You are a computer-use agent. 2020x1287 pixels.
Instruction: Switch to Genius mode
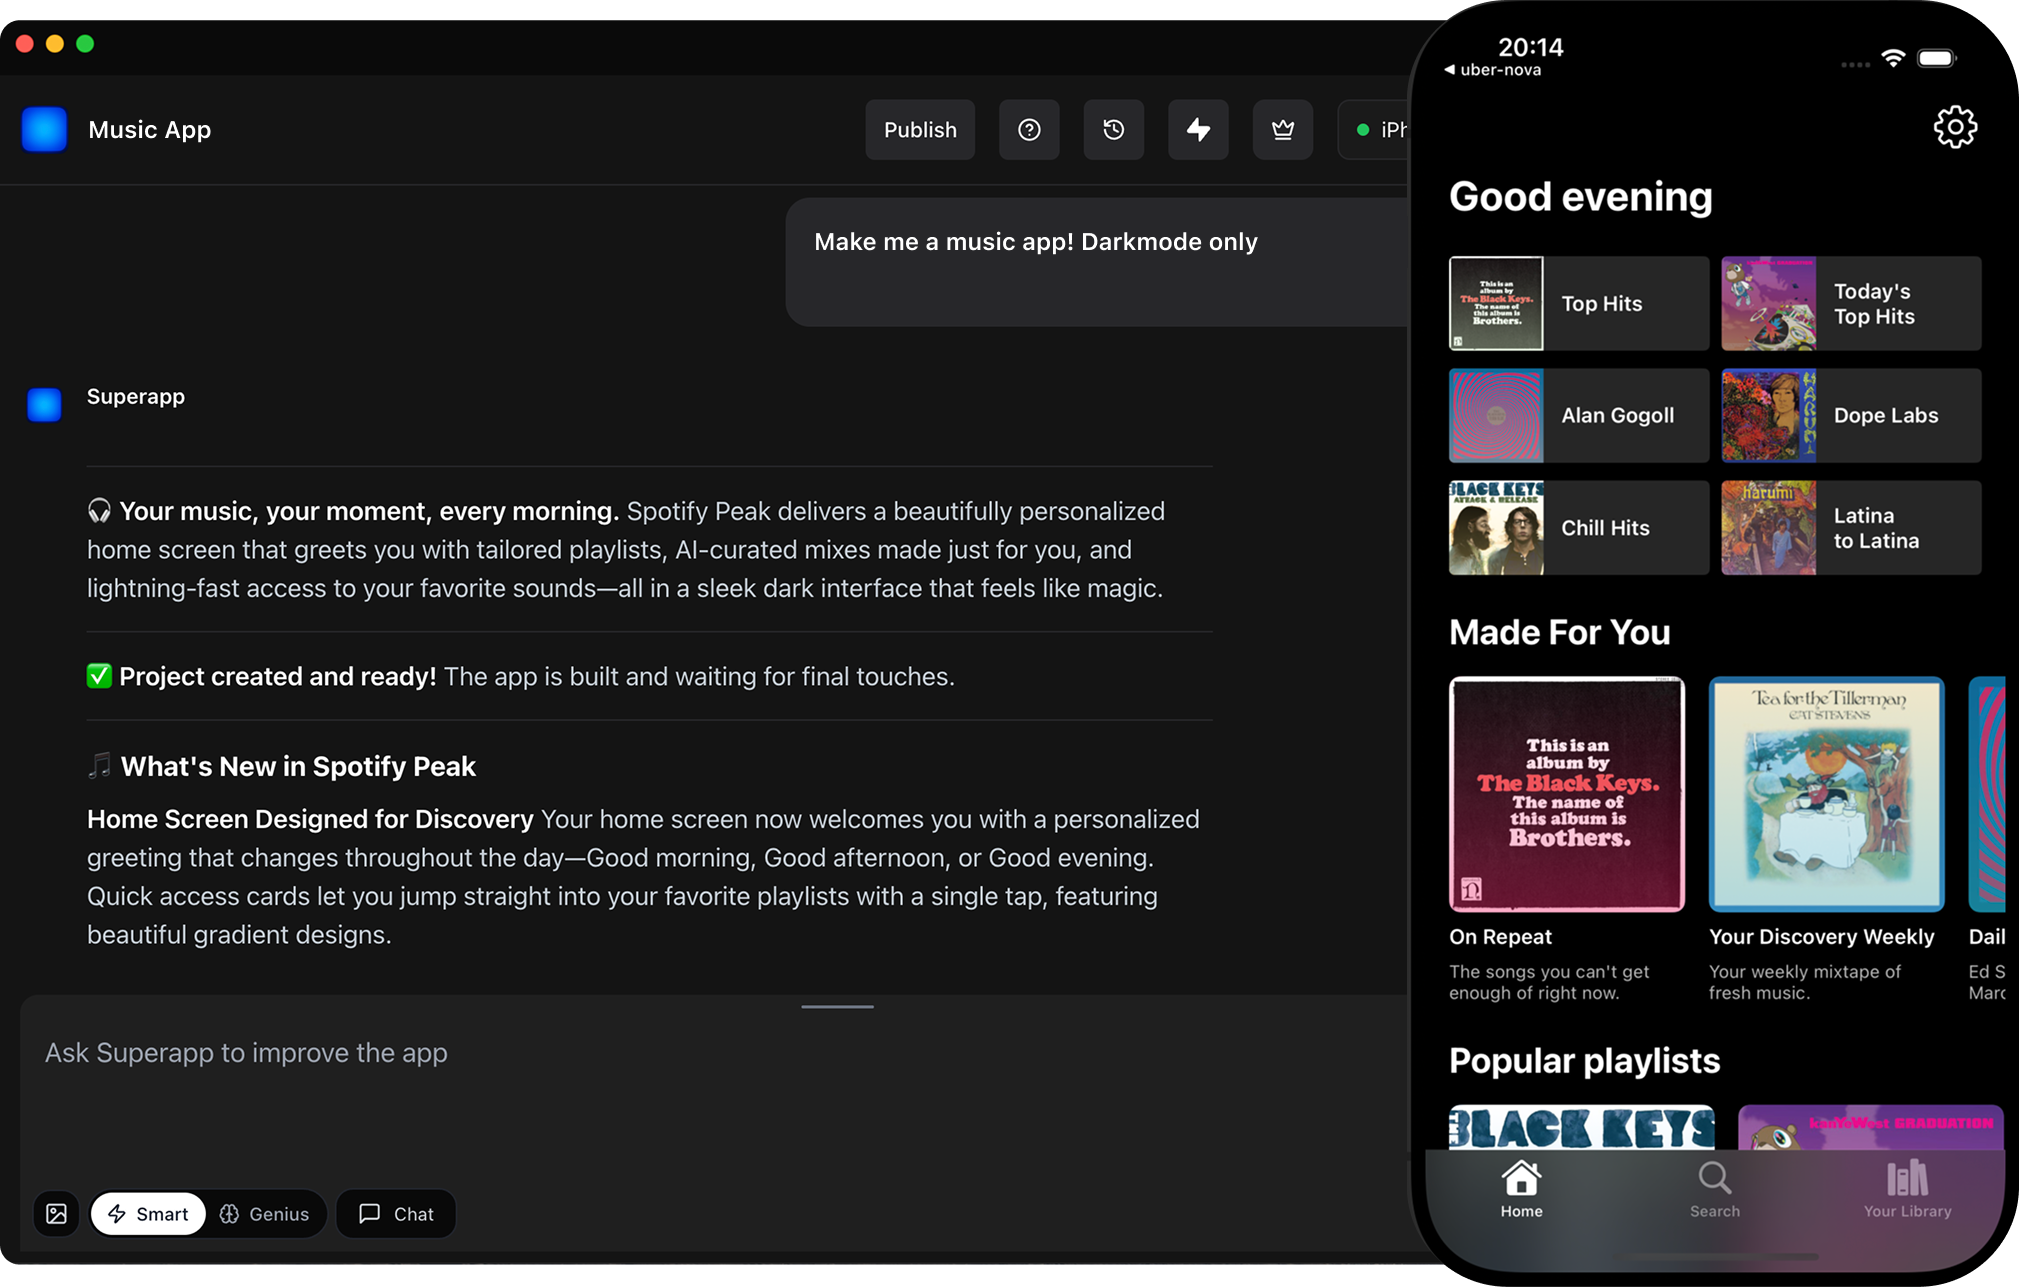tap(265, 1213)
